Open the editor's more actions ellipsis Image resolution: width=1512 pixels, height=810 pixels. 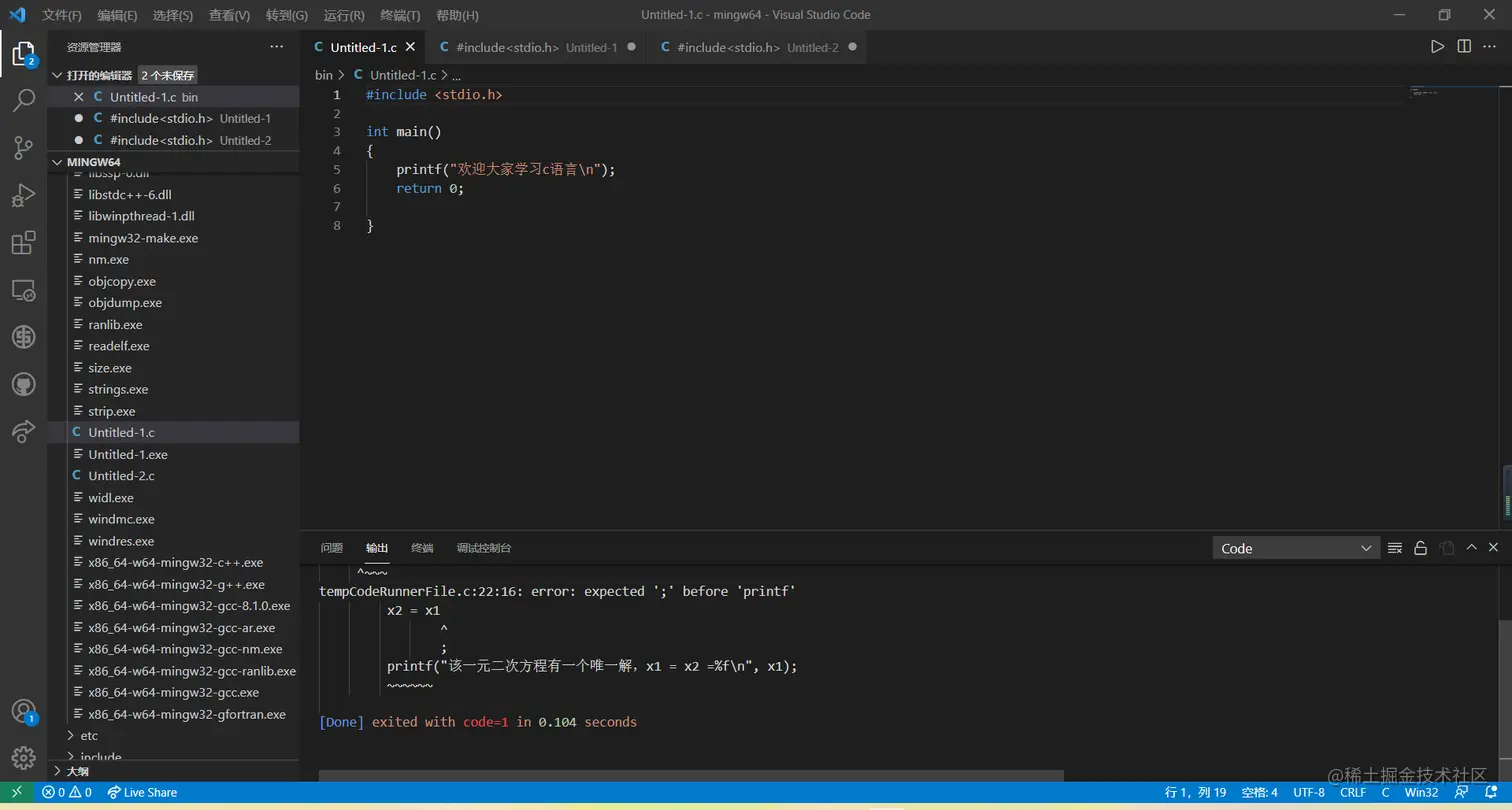[1491, 47]
